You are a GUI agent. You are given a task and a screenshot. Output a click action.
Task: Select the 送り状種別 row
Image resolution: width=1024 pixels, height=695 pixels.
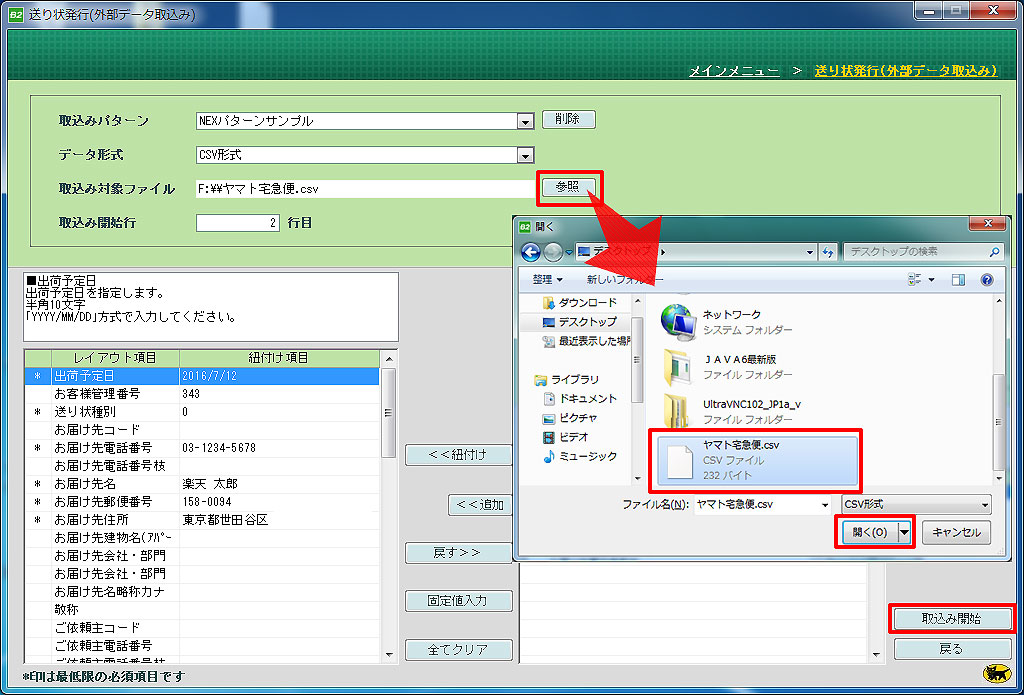coord(202,412)
